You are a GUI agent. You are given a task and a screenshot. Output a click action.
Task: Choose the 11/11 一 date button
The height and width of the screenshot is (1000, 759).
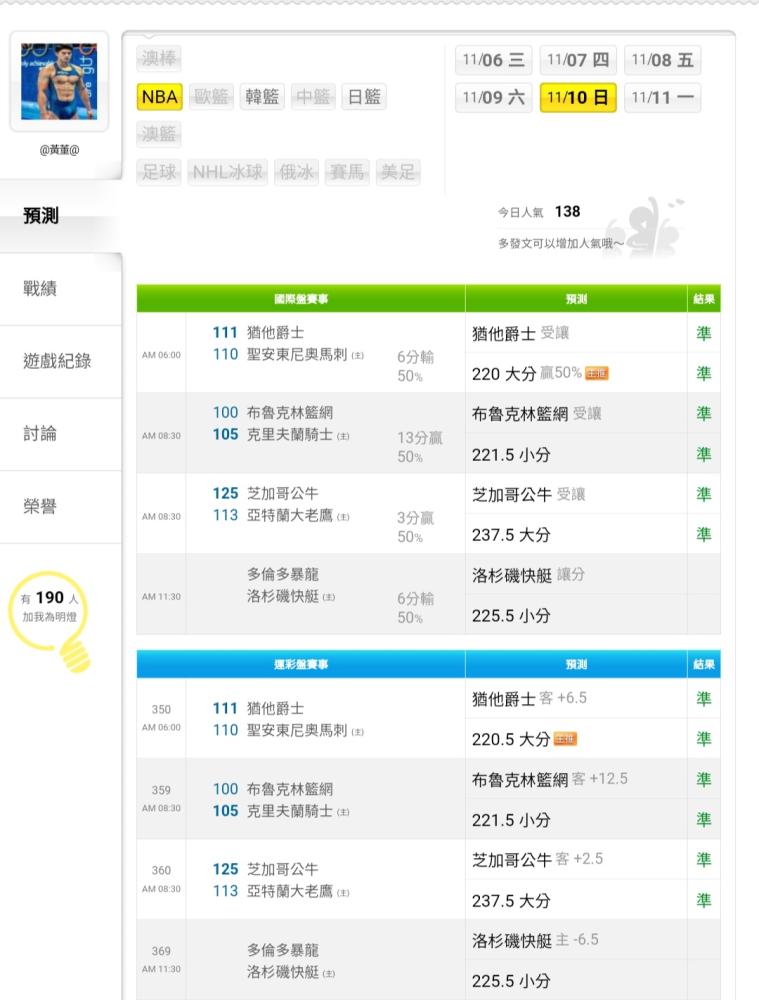click(662, 98)
